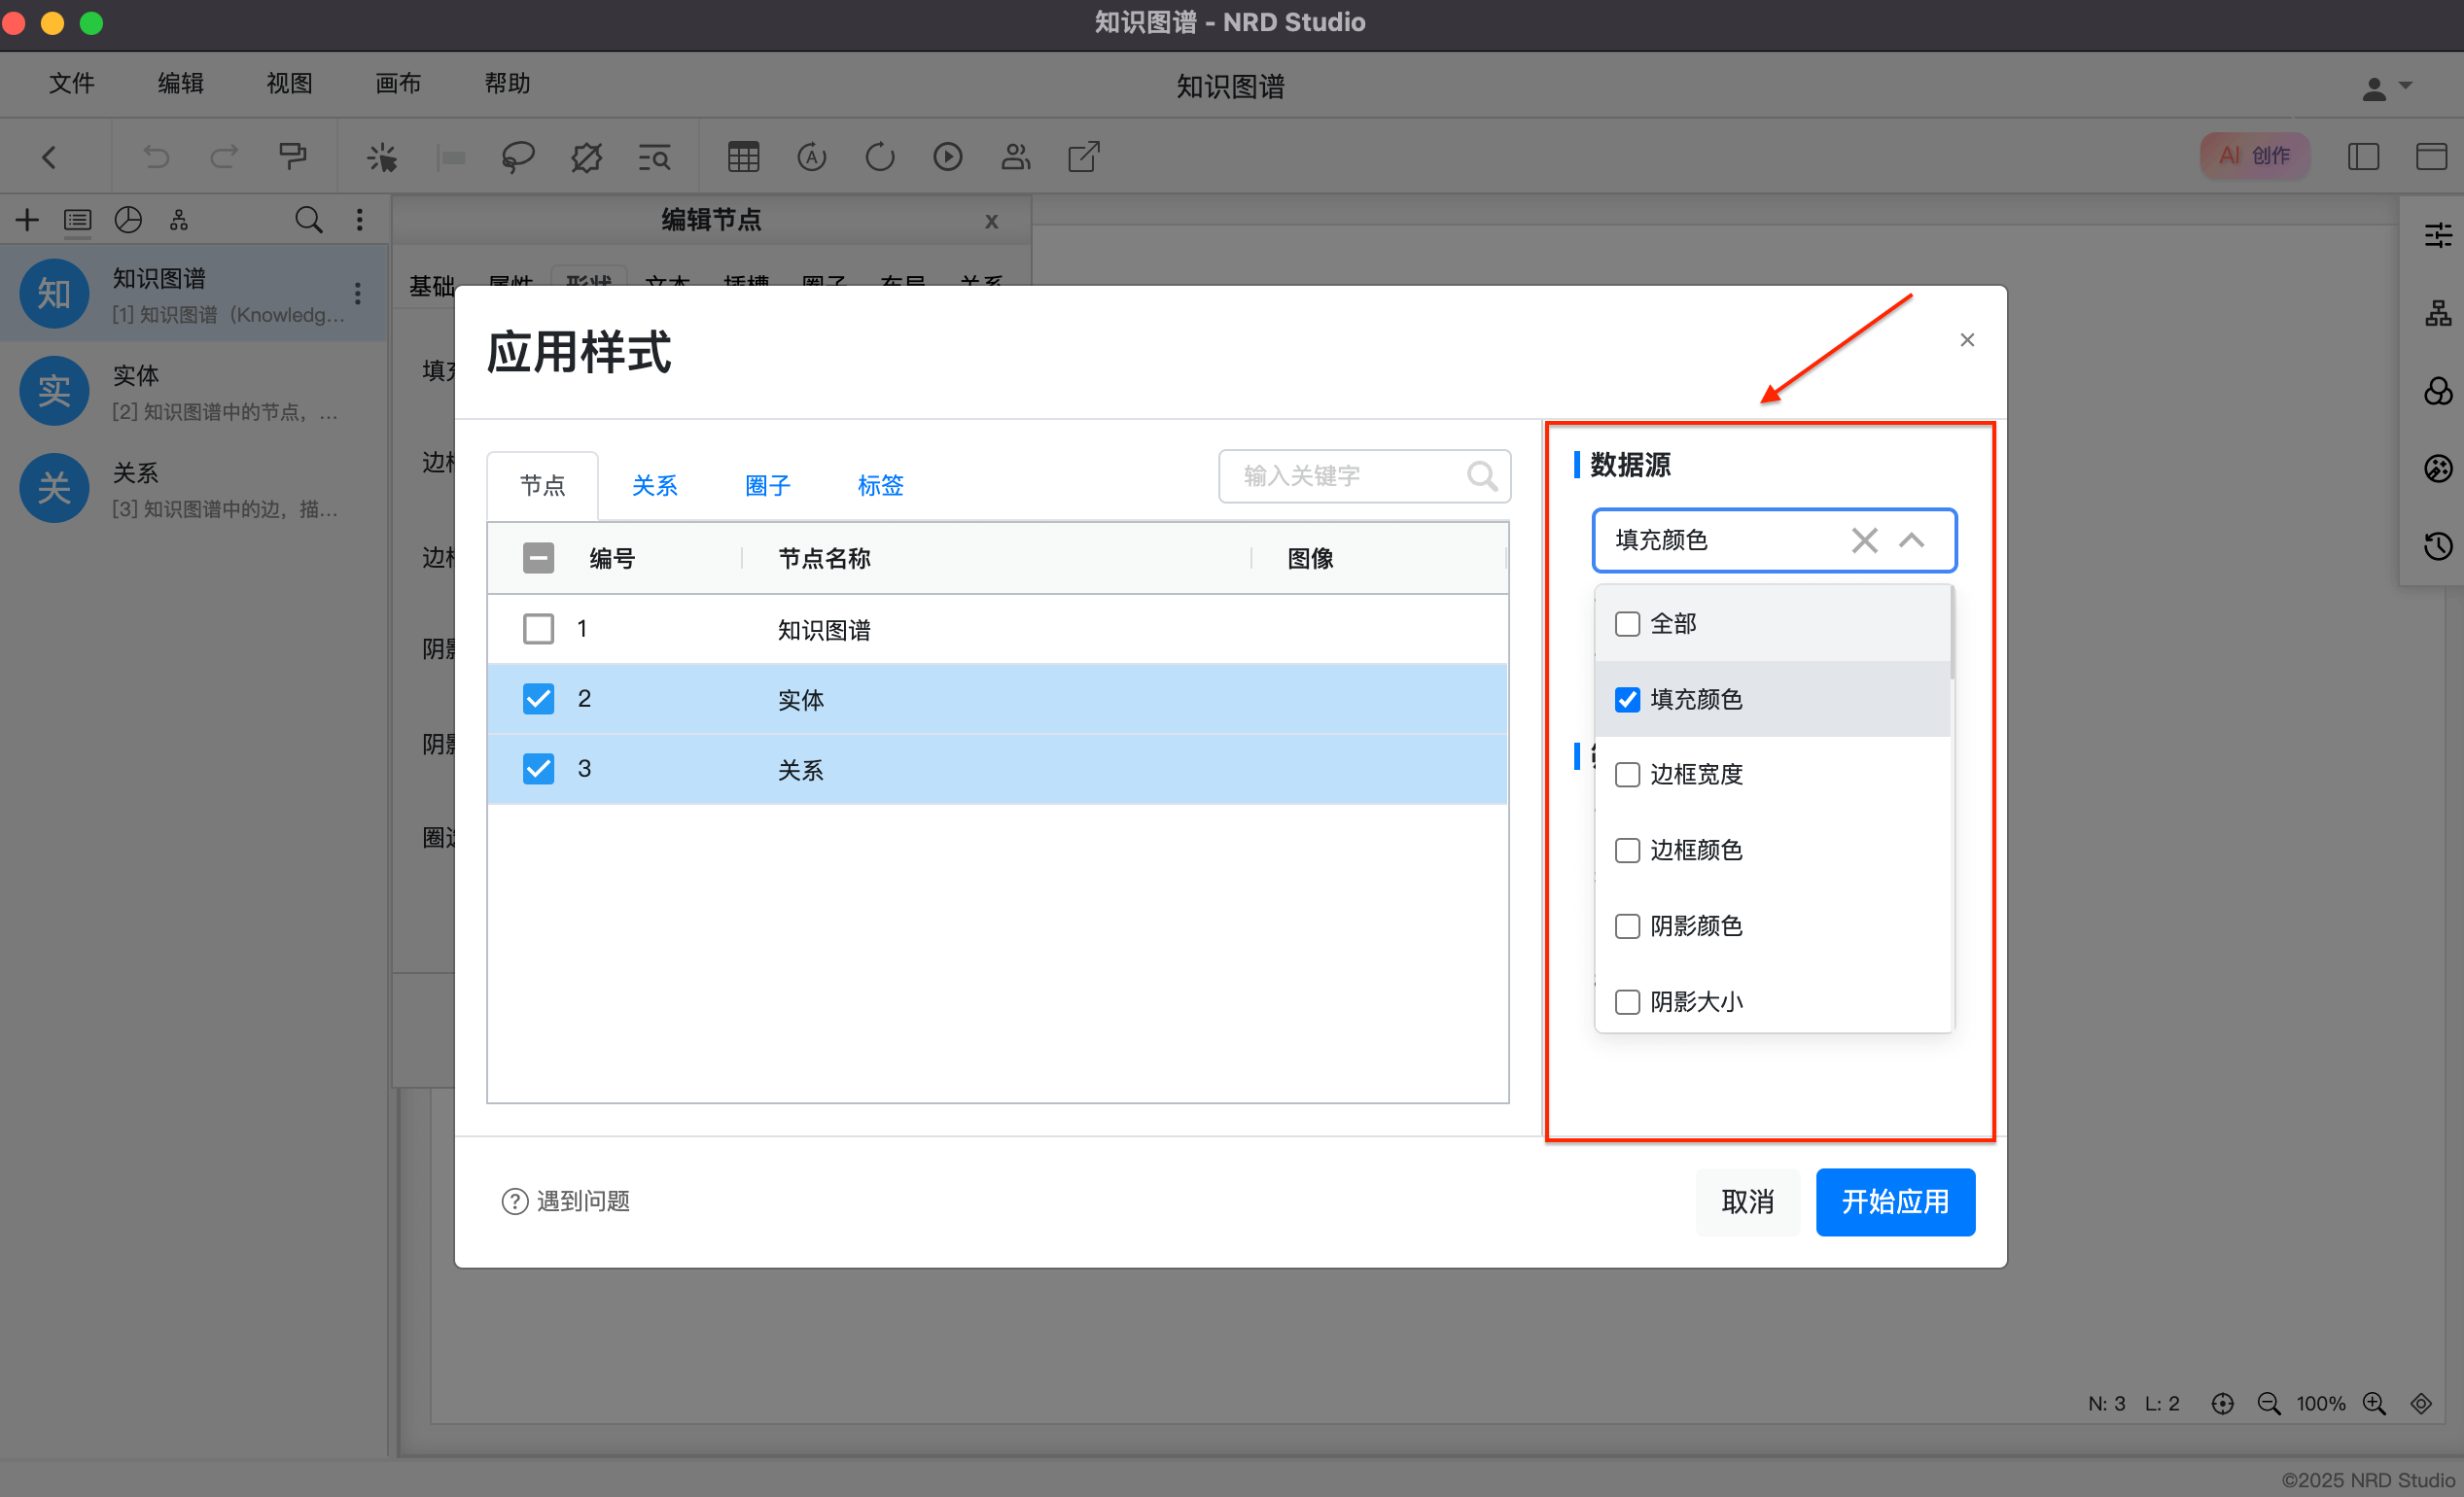Open the 文件 menu
The height and width of the screenshot is (1497, 2464).
click(72, 84)
